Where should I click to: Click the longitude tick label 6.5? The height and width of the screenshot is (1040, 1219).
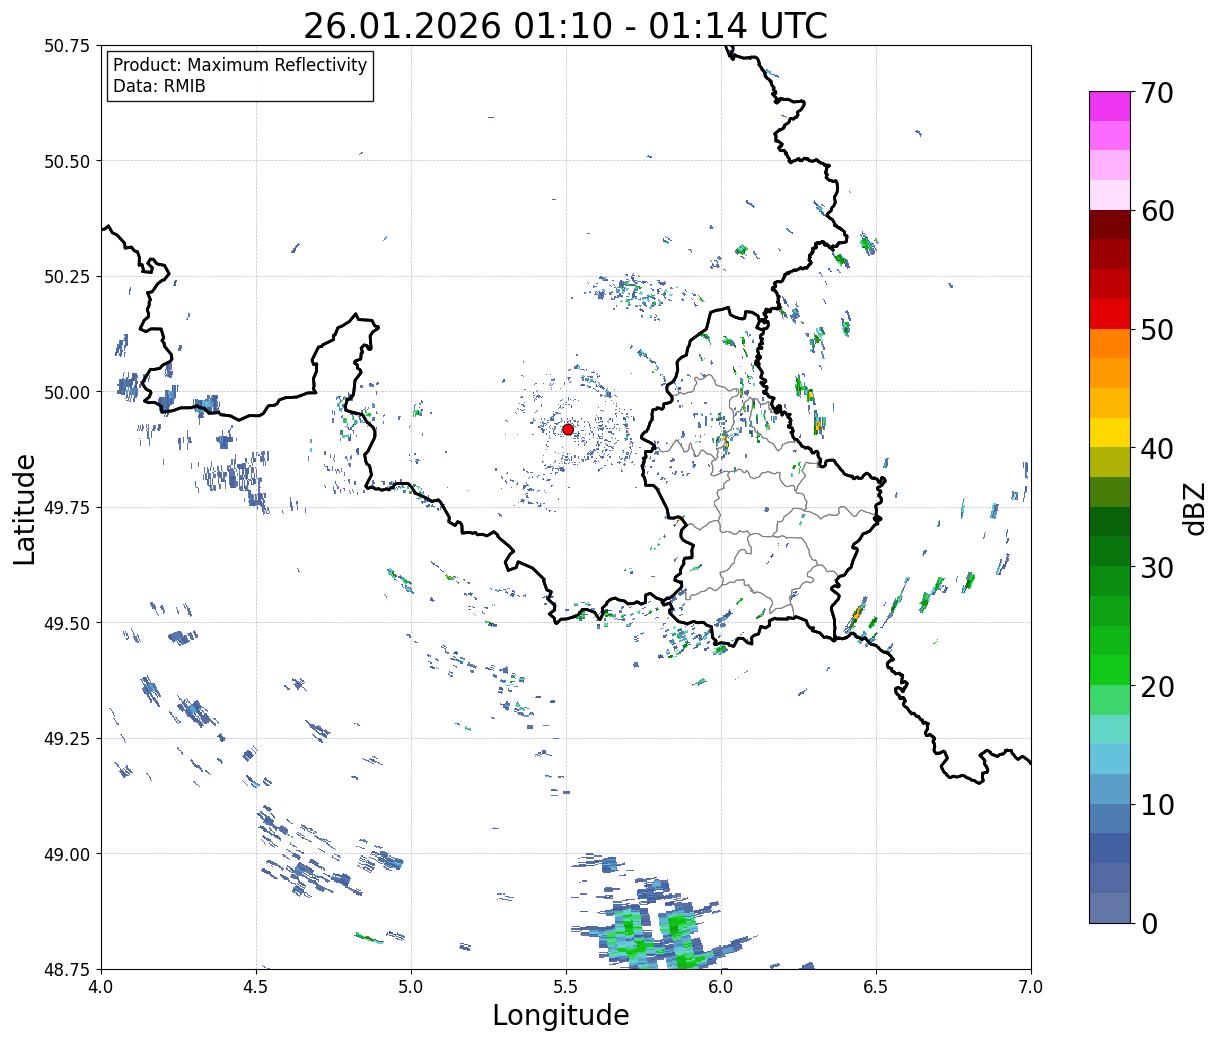(876, 987)
